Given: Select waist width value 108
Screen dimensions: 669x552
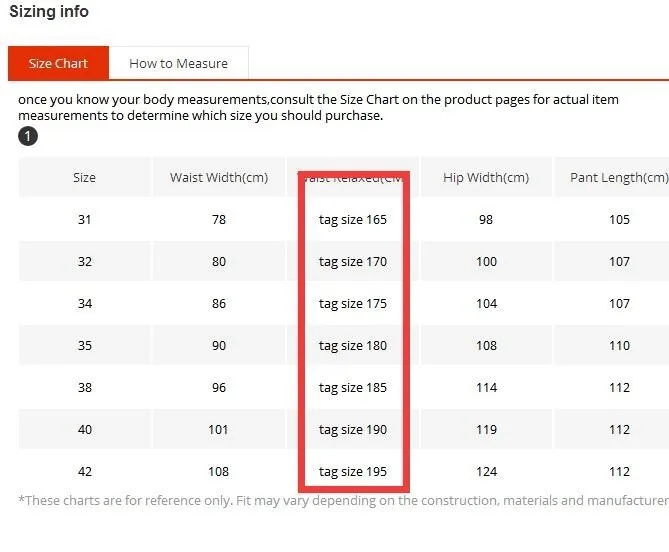Looking at the screenshot, I should point(219,472).
